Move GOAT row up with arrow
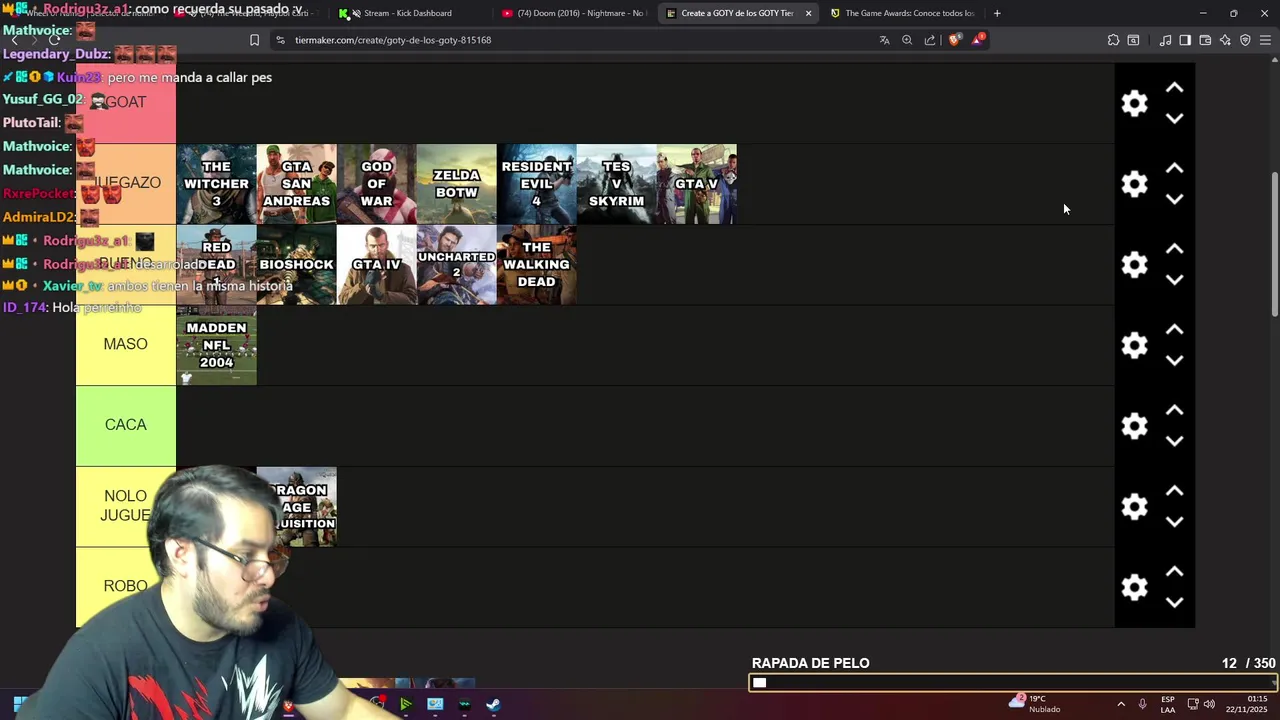The height and width of the screenshot is (720, 1280). tap(1175, 88)
